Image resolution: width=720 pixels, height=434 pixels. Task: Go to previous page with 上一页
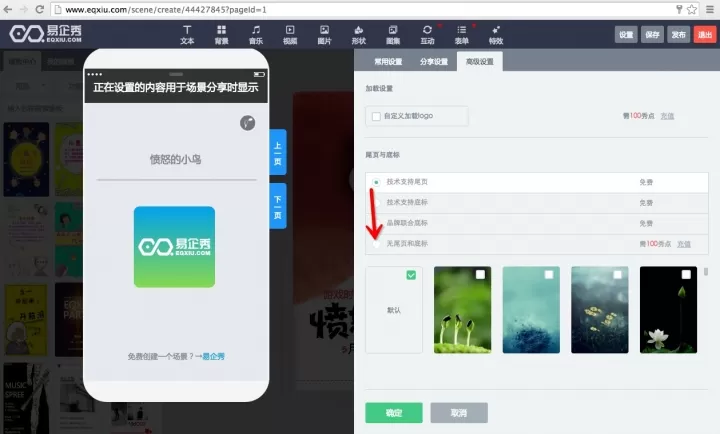278,152
